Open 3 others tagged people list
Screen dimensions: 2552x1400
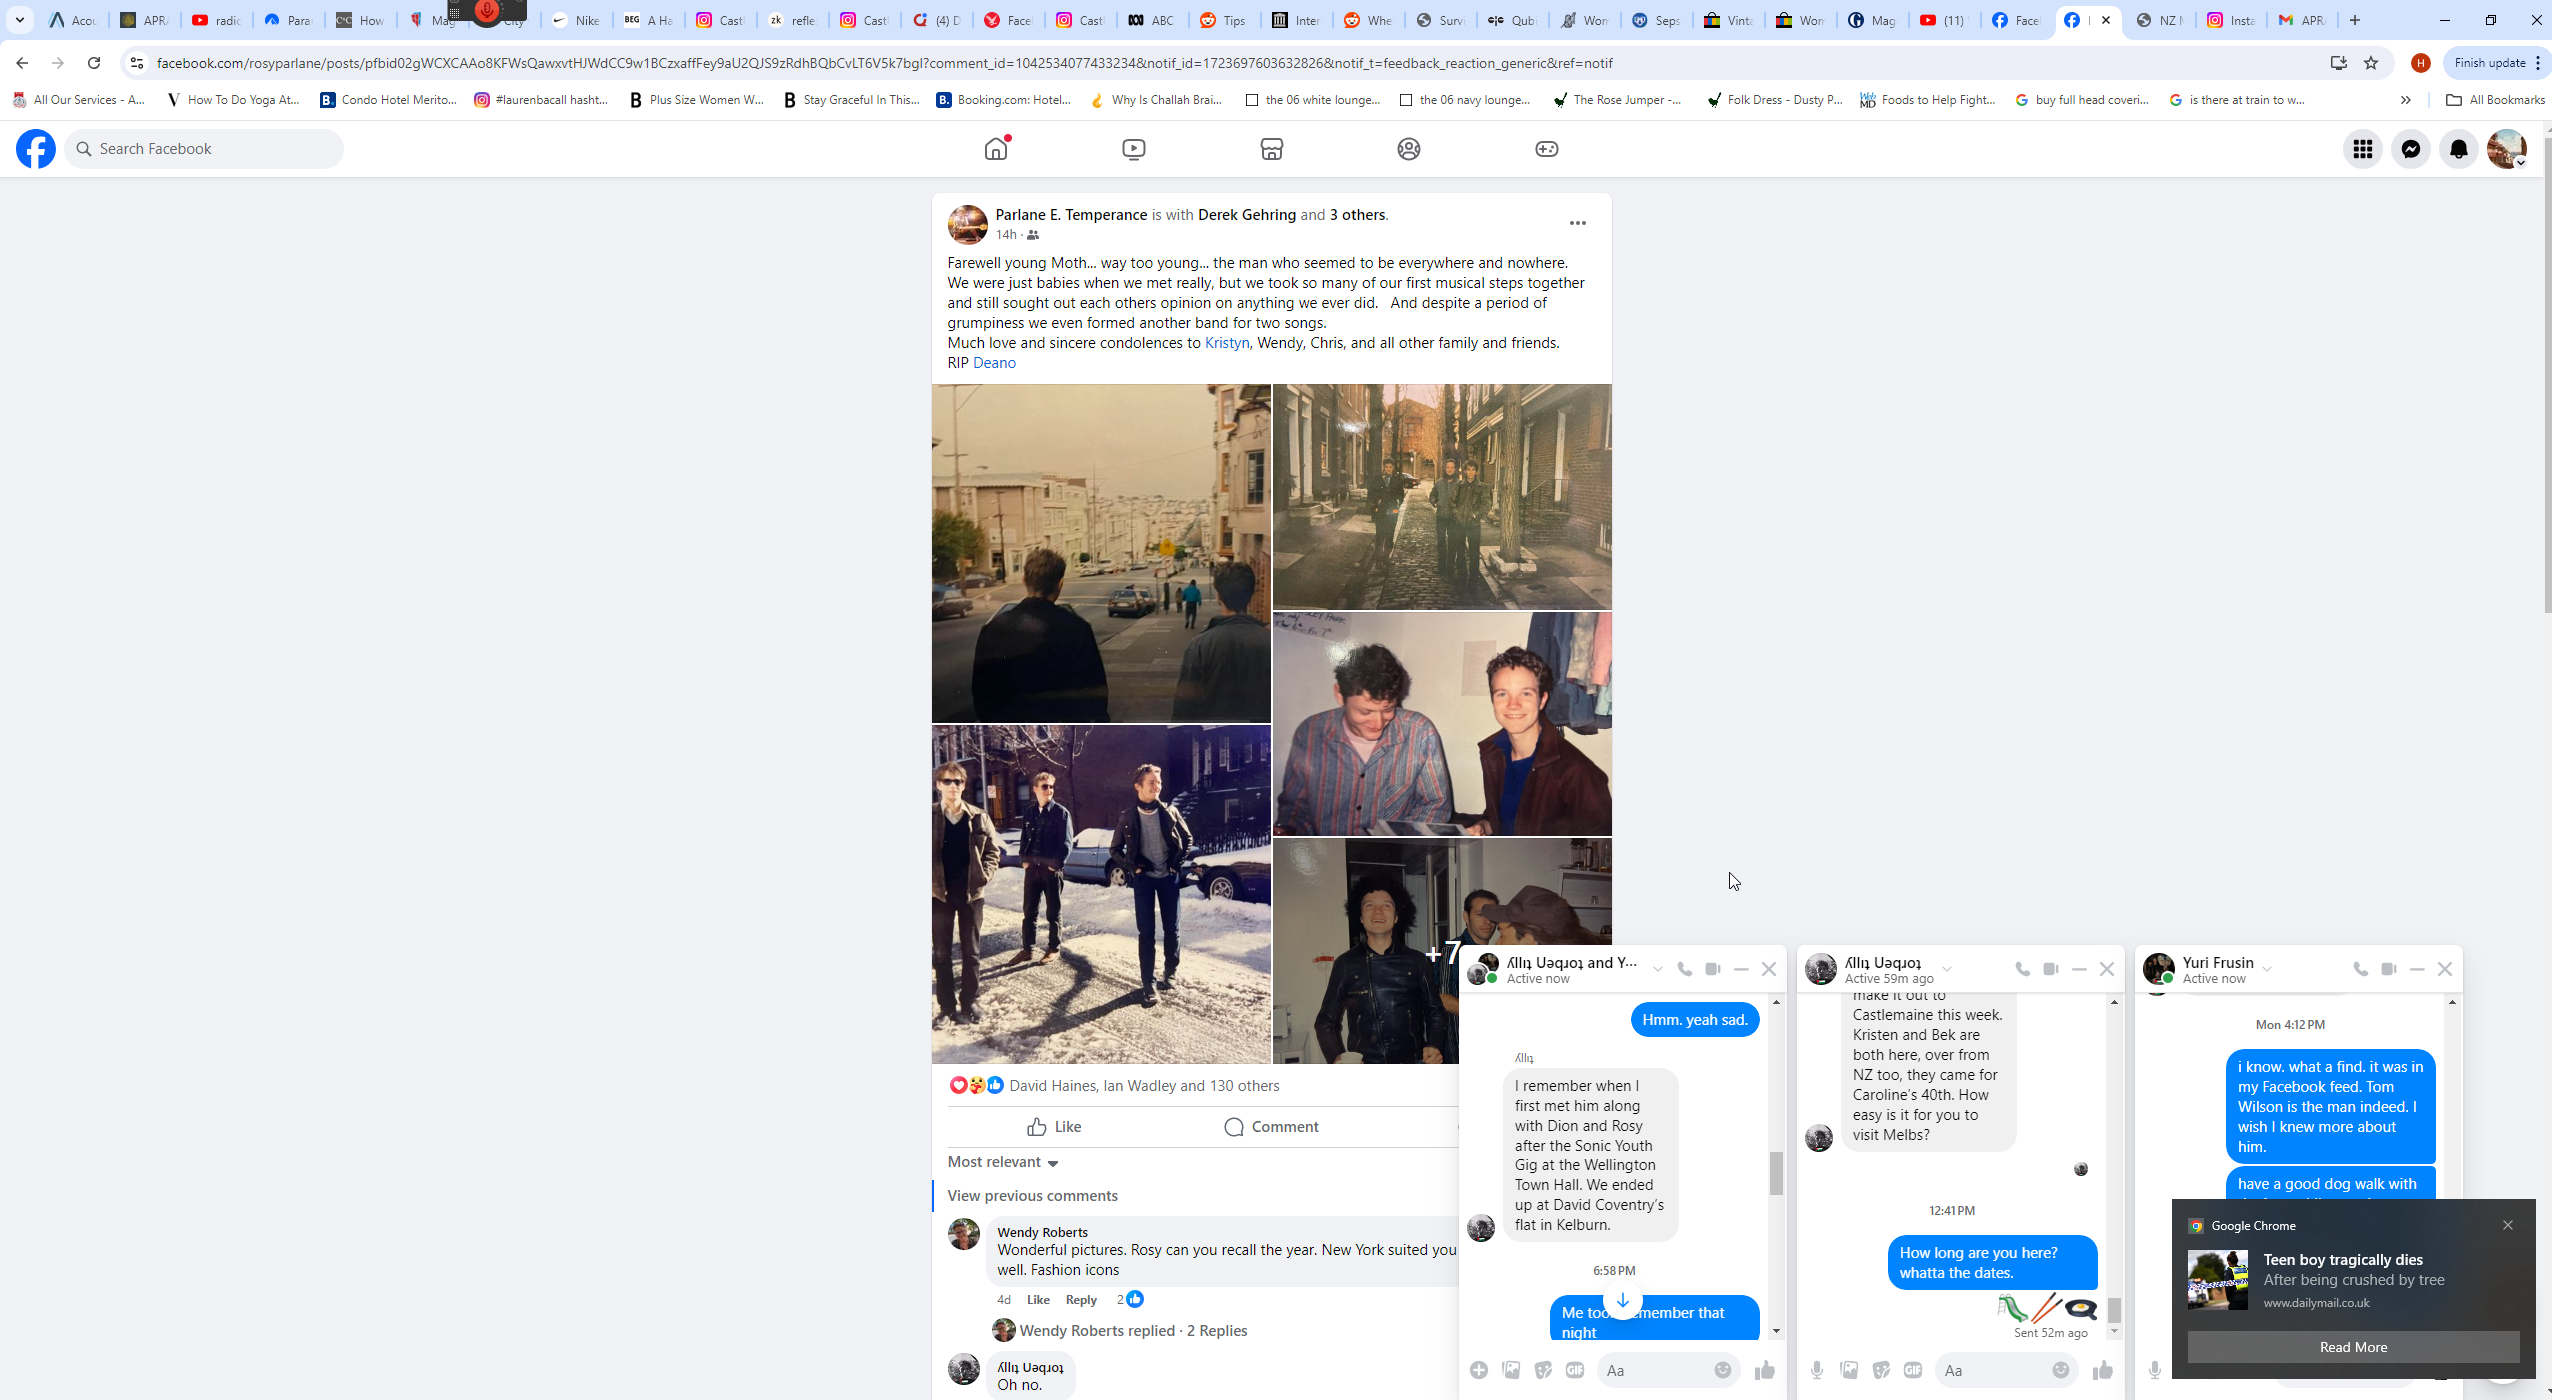click(x=1357, y=215)
